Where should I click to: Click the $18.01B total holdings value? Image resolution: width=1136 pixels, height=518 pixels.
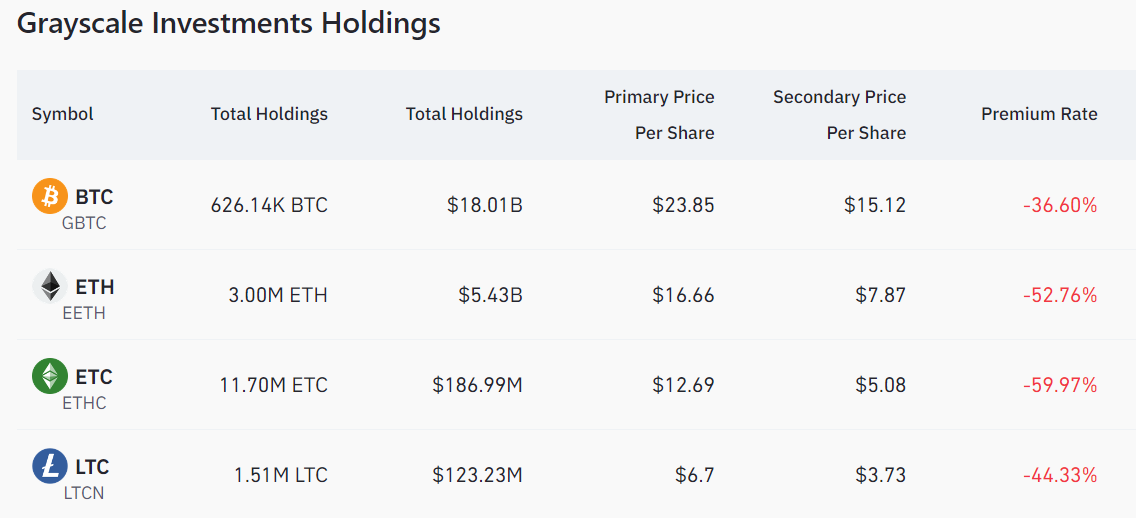(484, 205)
